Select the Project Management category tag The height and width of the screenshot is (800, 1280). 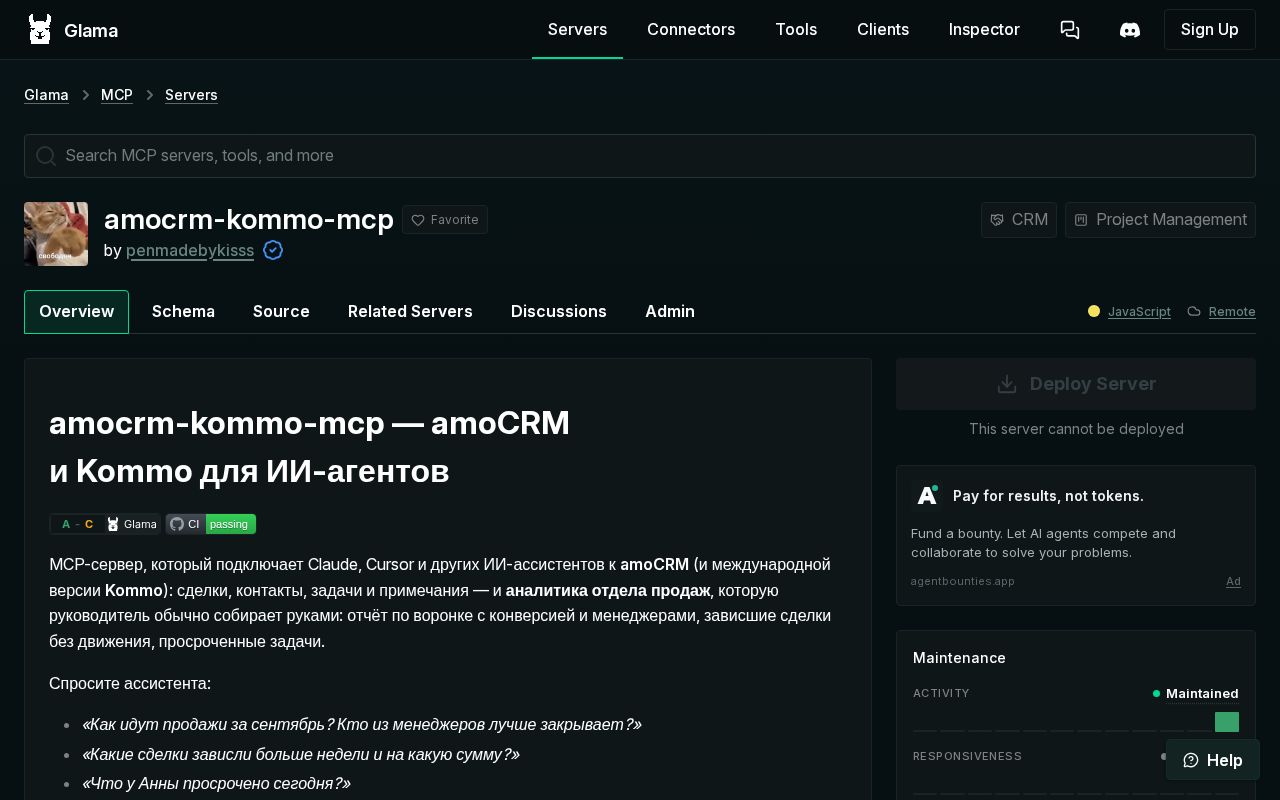tap(1160, 220)
